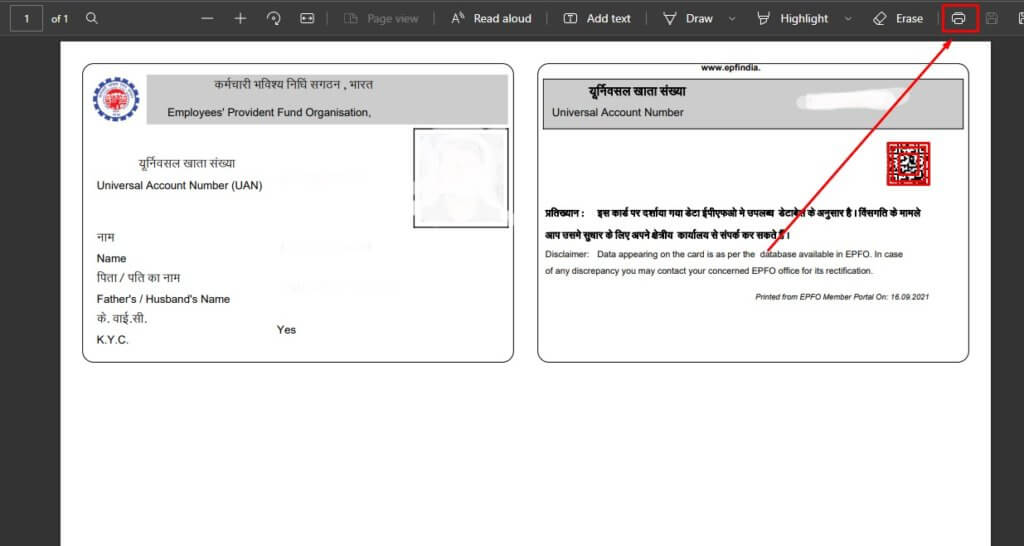Click the page number input field

click(26, 18)
